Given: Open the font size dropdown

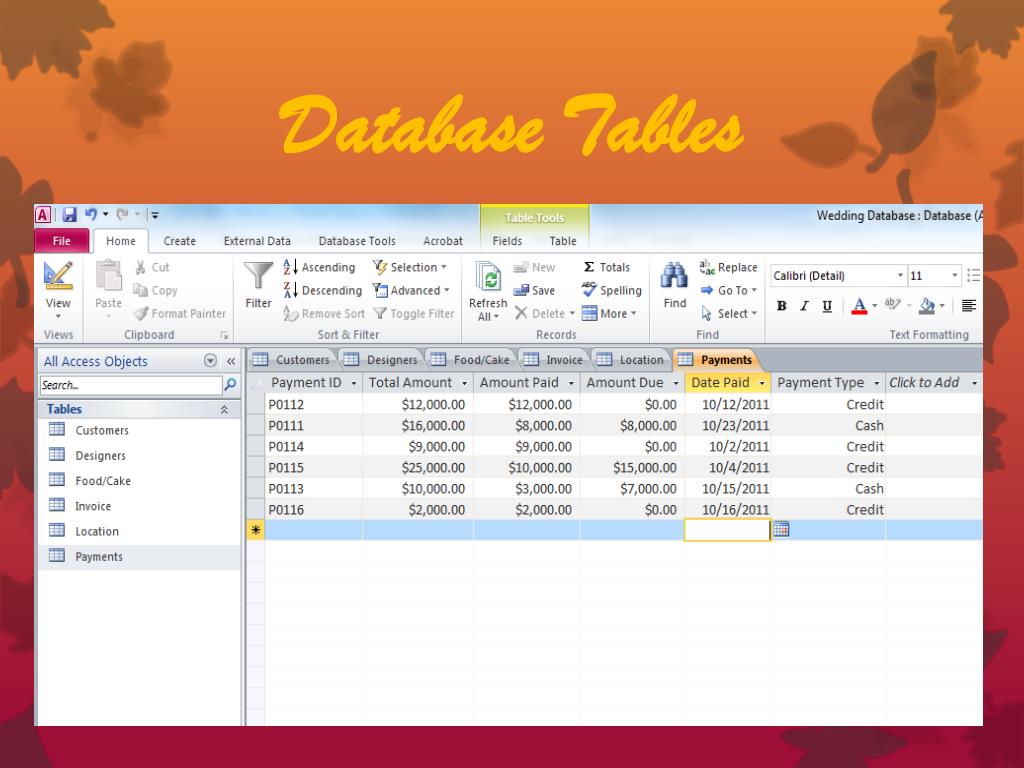Looking at the screenshot, I should [x=954, y=276].
